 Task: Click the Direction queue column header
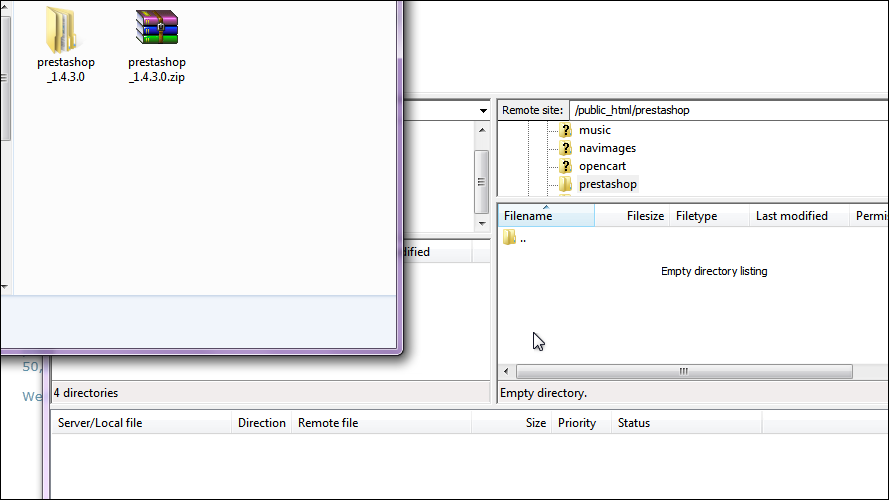(x=261, y=423)
